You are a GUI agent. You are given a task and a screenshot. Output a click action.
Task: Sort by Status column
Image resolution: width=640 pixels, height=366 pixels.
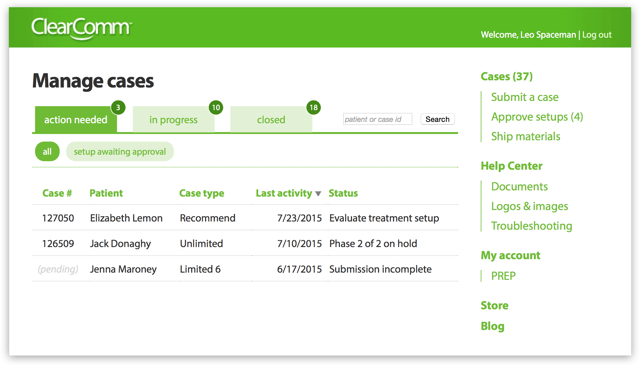pyautogui.click(x=343, y=193)
